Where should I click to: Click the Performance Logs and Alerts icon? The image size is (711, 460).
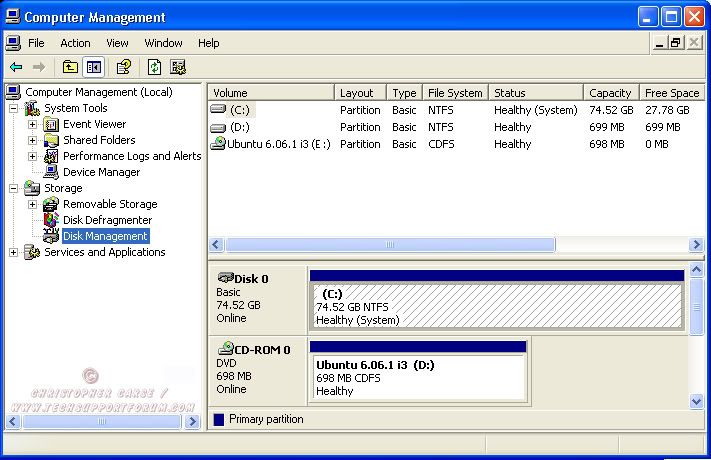(51, 156)
